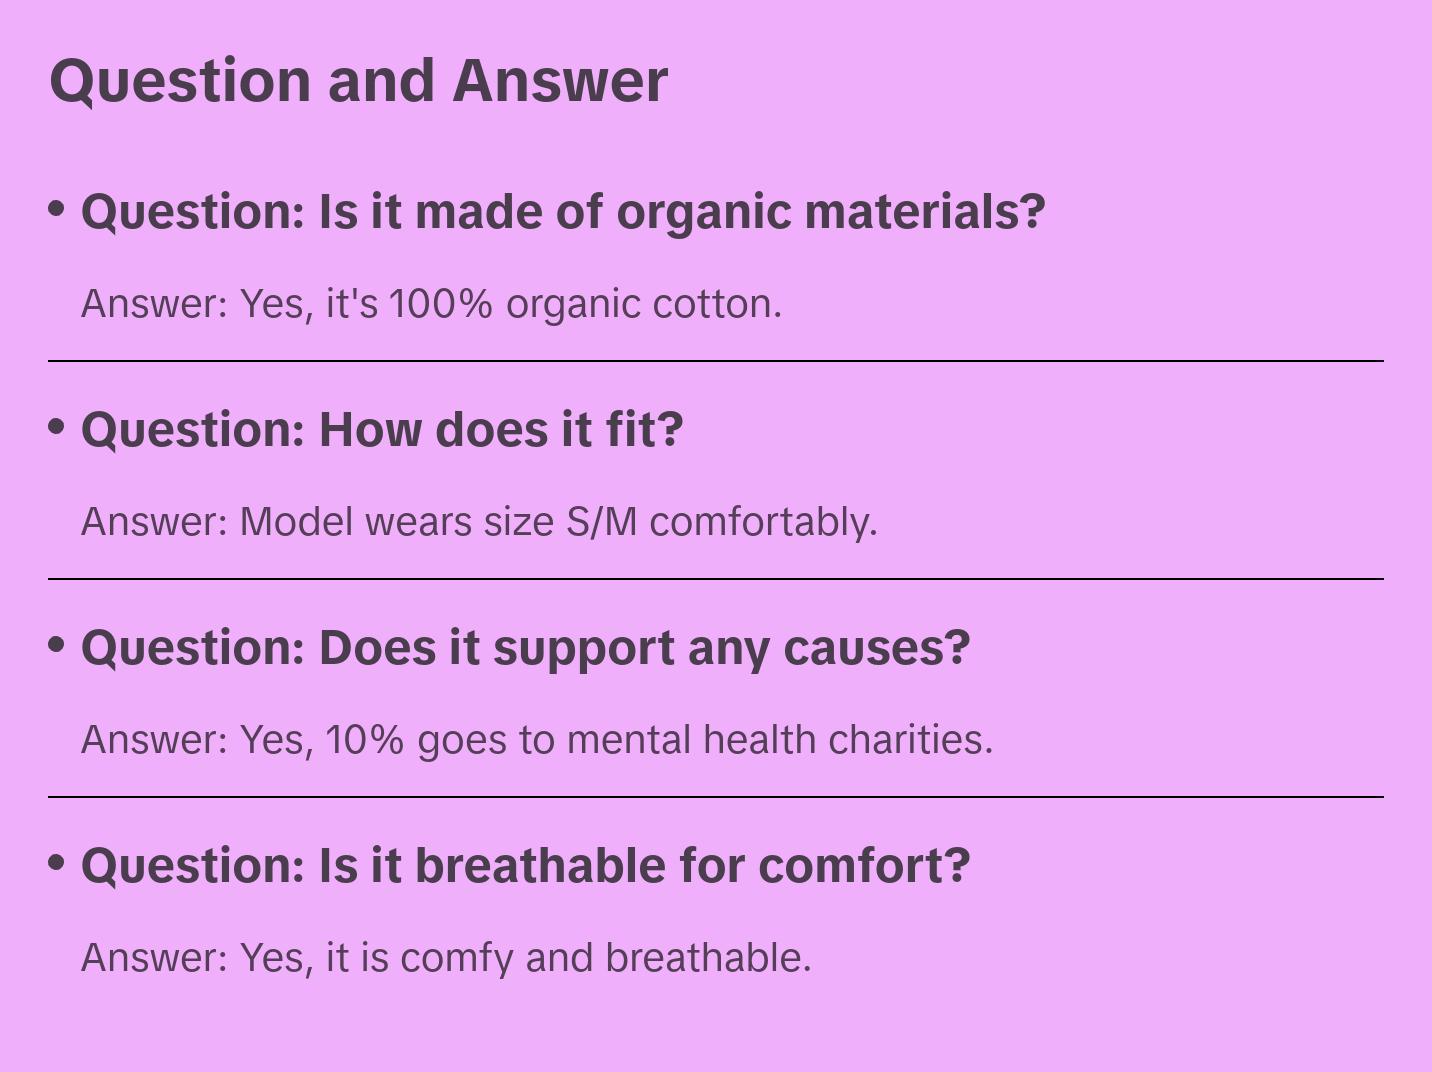Click the 'Question and Answer' heading
This screenshot has width=1432, height=1072.
pyautogui.click(x=358, y=81)
